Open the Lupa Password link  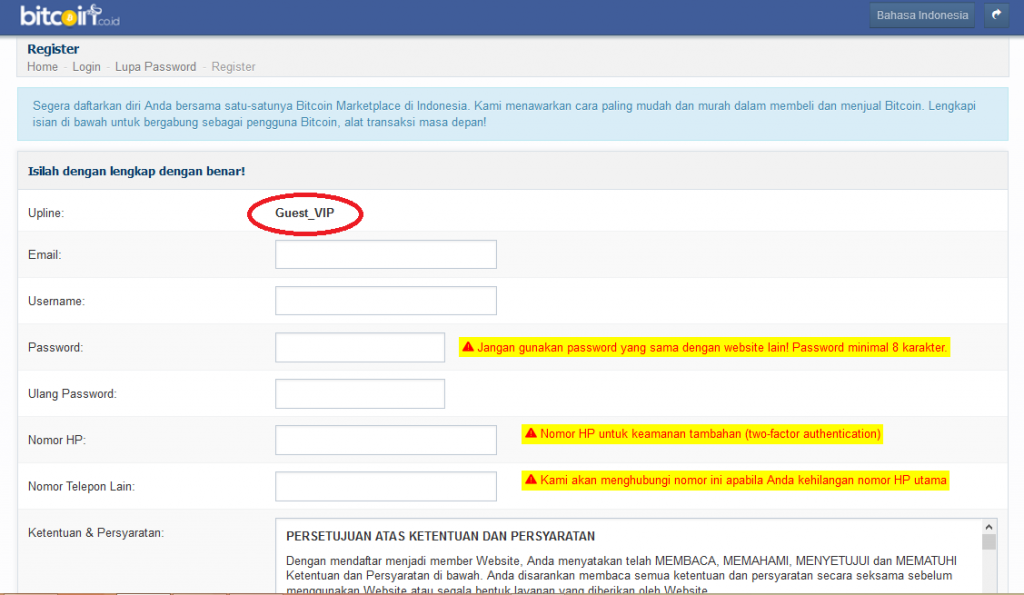(x=155, y=67)
